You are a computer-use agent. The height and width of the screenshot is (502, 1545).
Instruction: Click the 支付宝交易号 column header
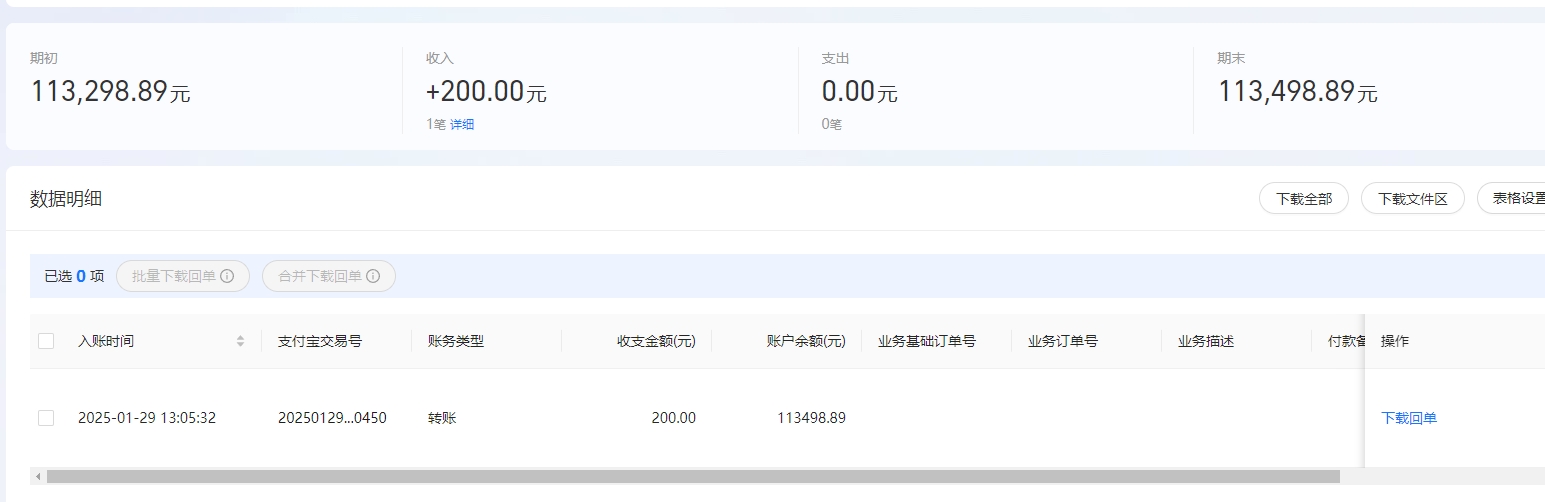coord(320,341)
